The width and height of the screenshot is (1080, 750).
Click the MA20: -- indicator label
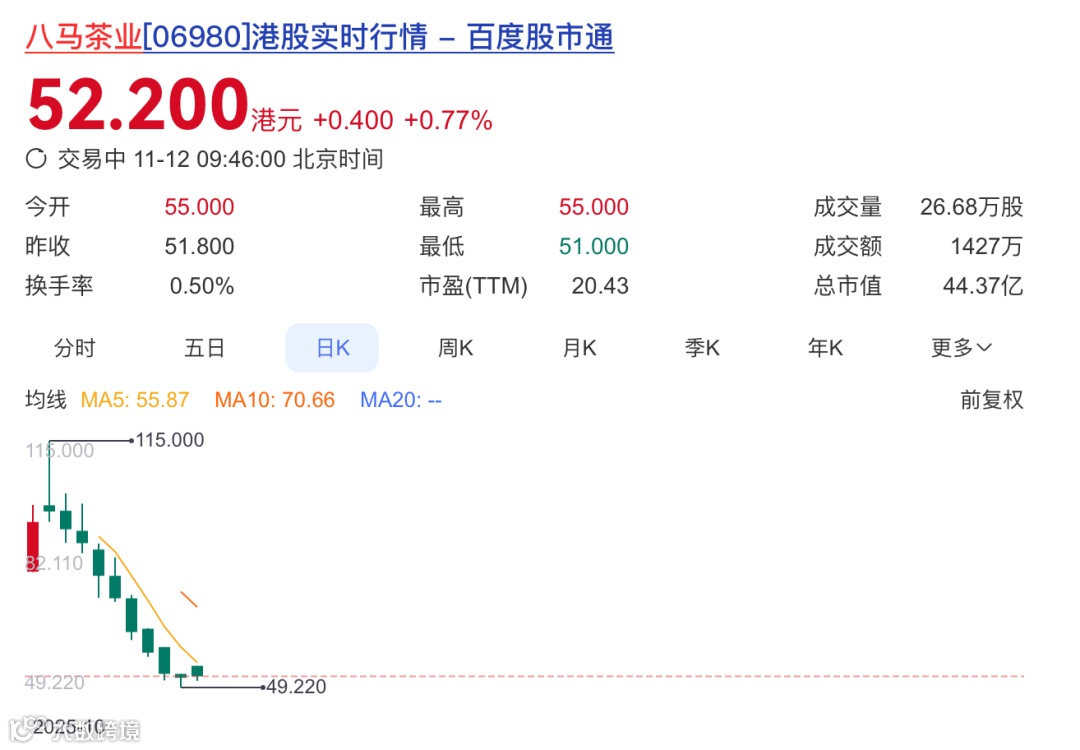pyautogui.click(x=401, y=399)
